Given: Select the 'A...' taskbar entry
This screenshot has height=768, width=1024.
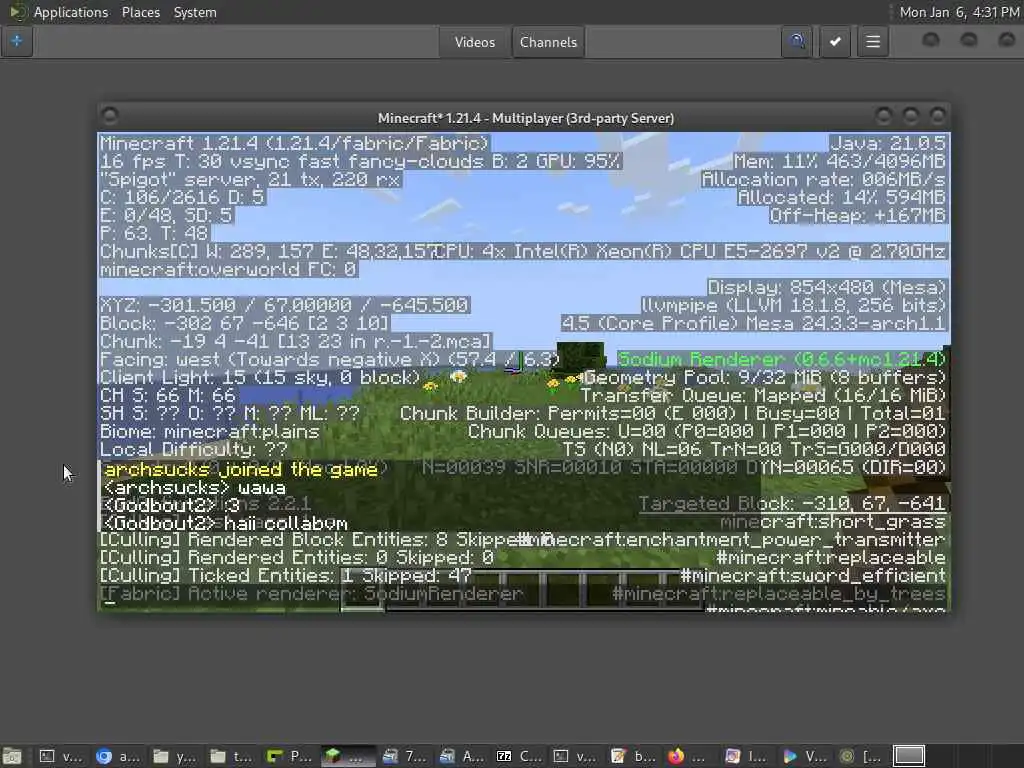Looking at the screenshot, I should point(461,756).
